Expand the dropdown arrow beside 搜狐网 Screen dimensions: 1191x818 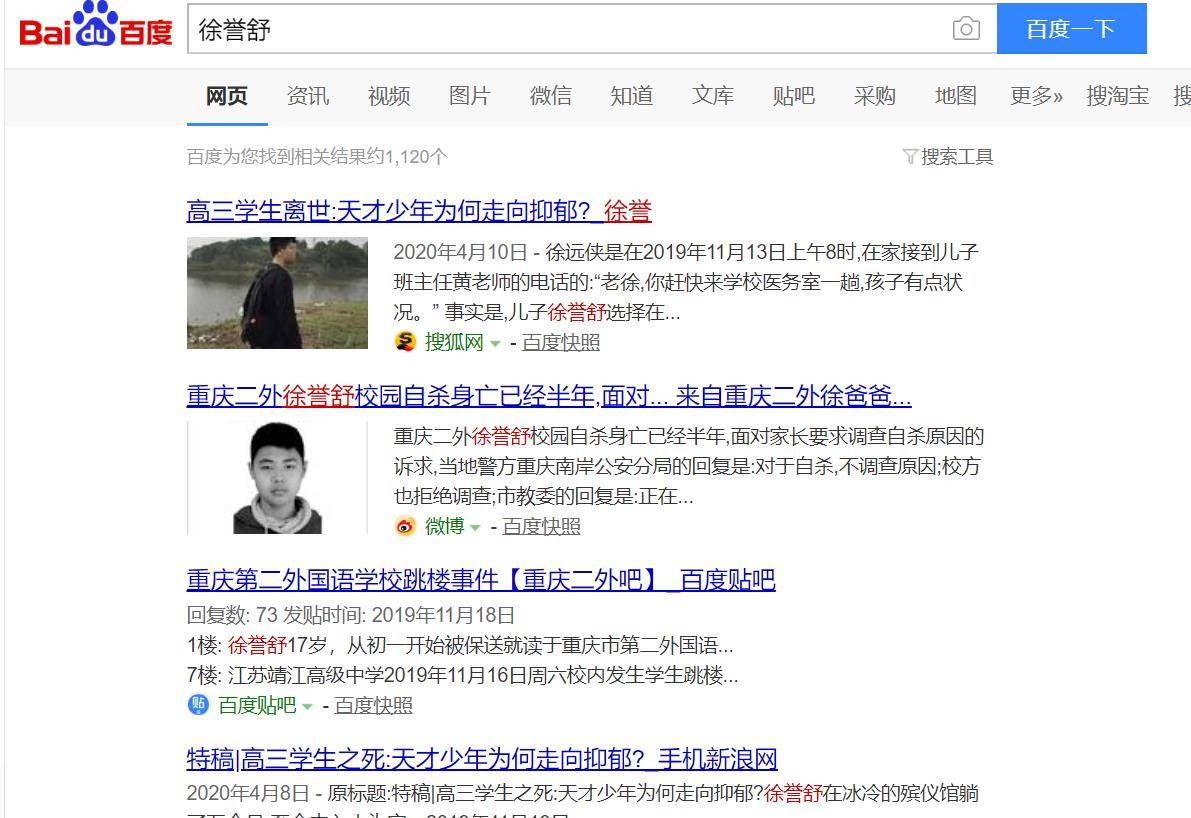(495, 343)
